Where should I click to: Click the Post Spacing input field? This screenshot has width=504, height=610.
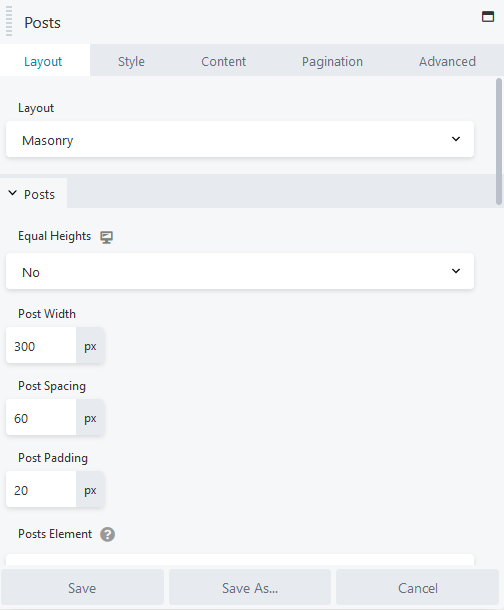41,417
